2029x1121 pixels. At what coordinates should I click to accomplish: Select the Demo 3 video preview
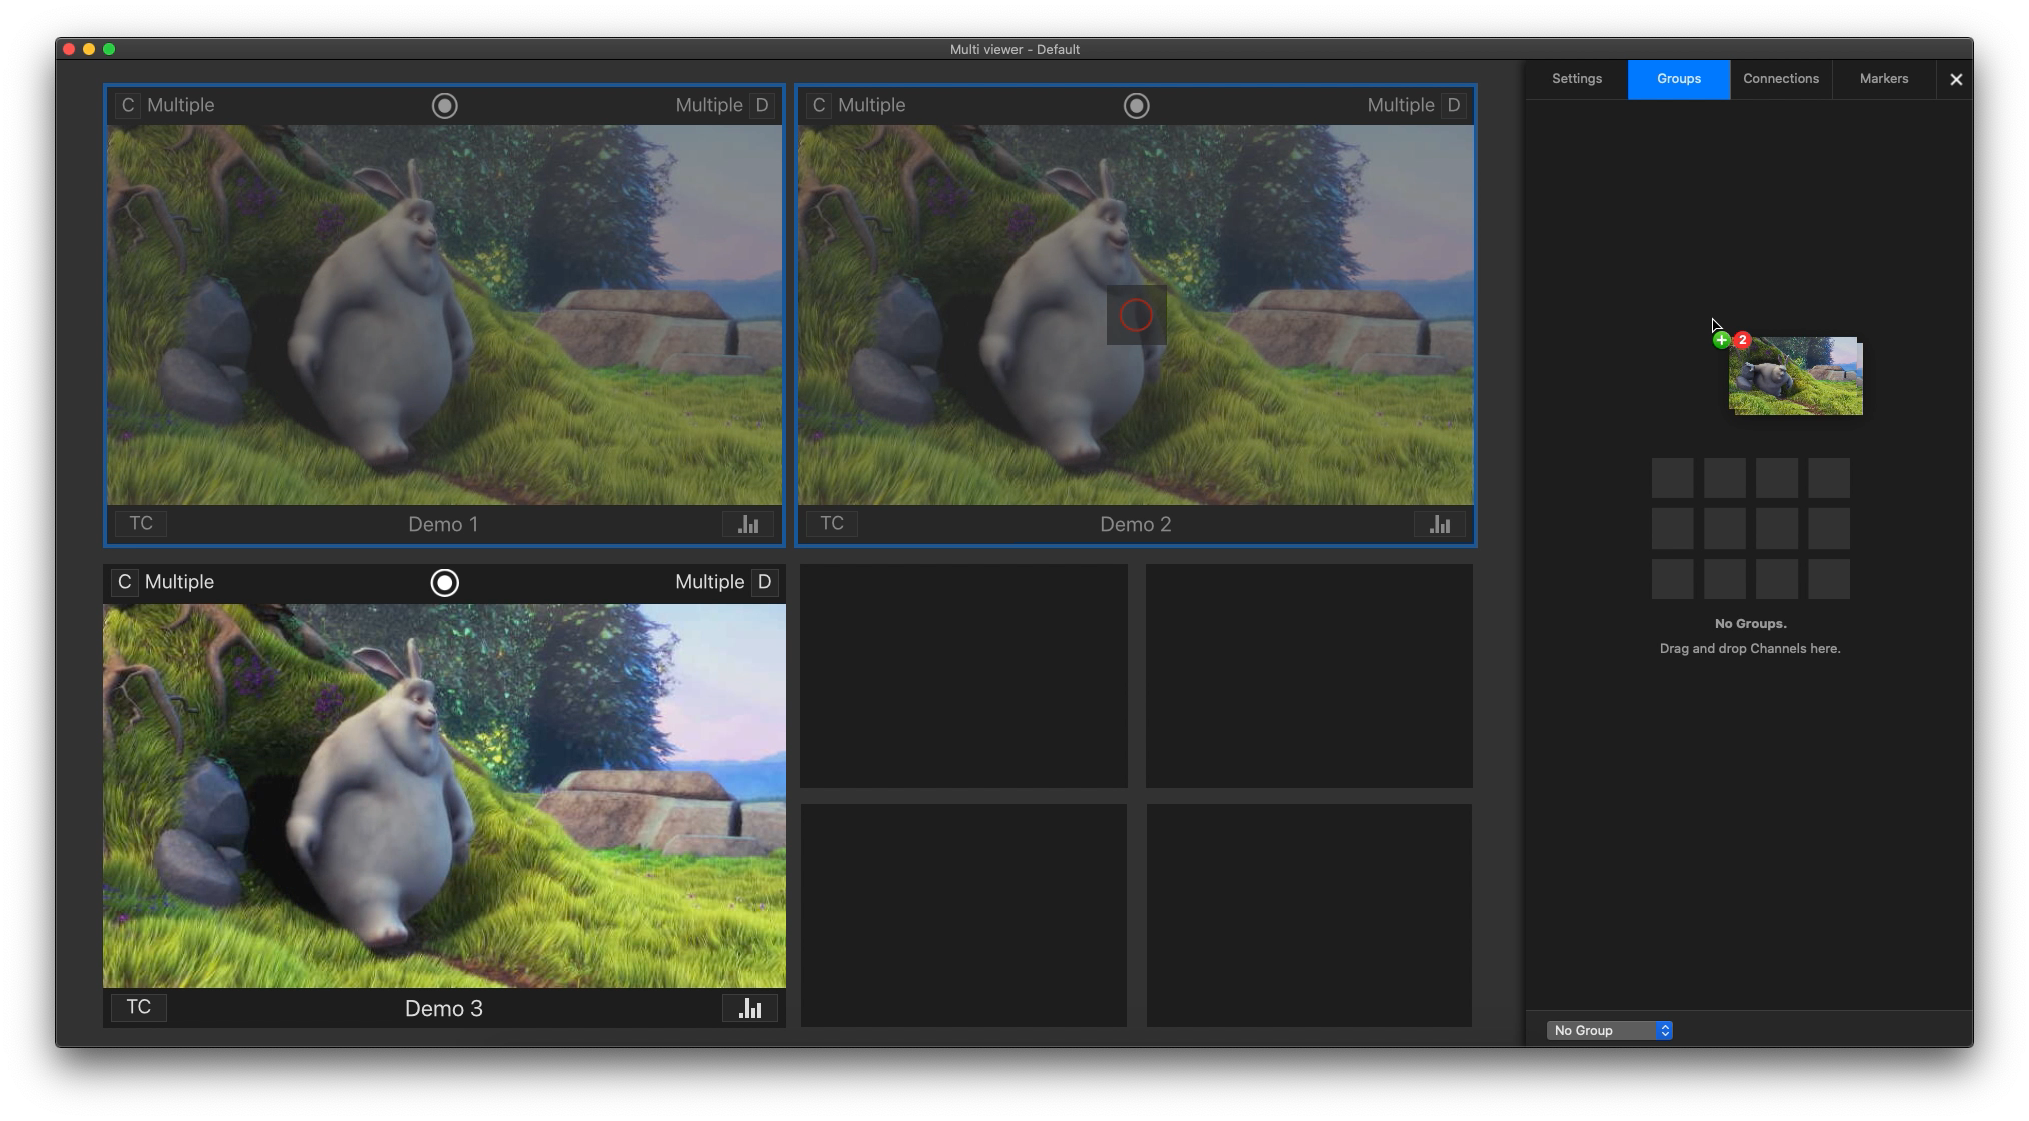(x=445, y=796)
